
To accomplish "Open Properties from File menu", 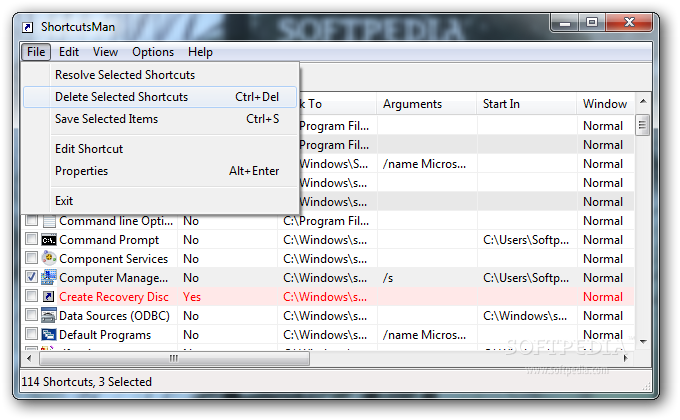I will point(160,171).
